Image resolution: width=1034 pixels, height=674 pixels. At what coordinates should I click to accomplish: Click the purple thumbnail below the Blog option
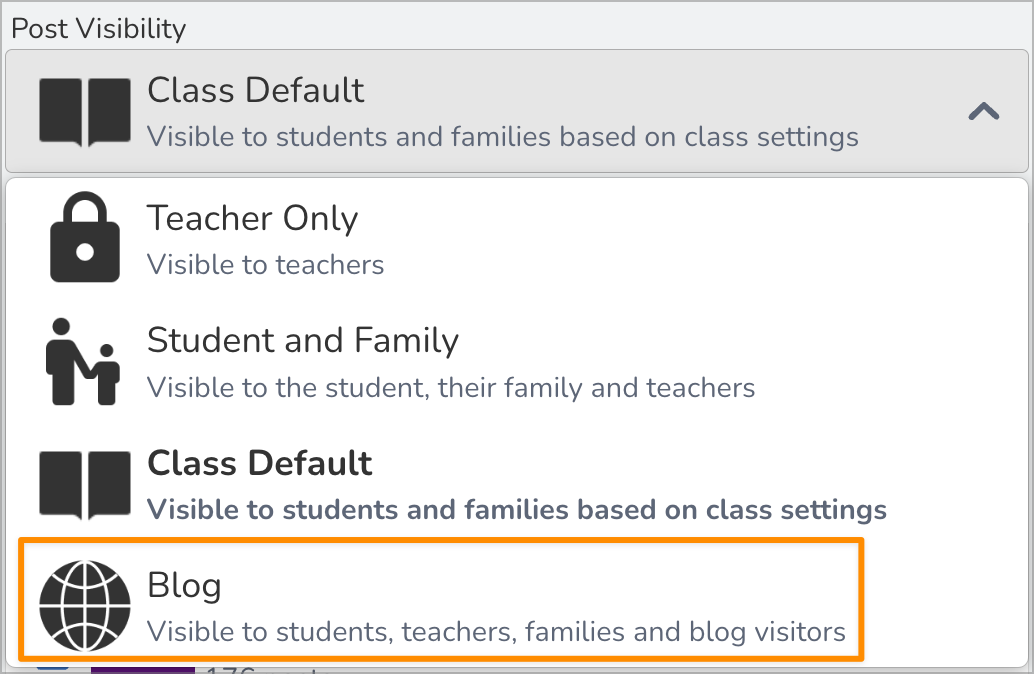point(140,668)
